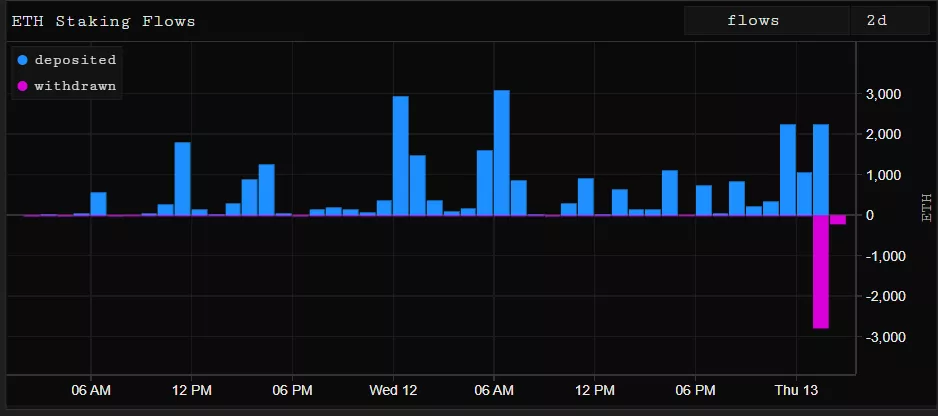This screenshot has width=938, height=416.
Task: Click the tall blue bar at Wed 12
Action: [x=400, y=155]
